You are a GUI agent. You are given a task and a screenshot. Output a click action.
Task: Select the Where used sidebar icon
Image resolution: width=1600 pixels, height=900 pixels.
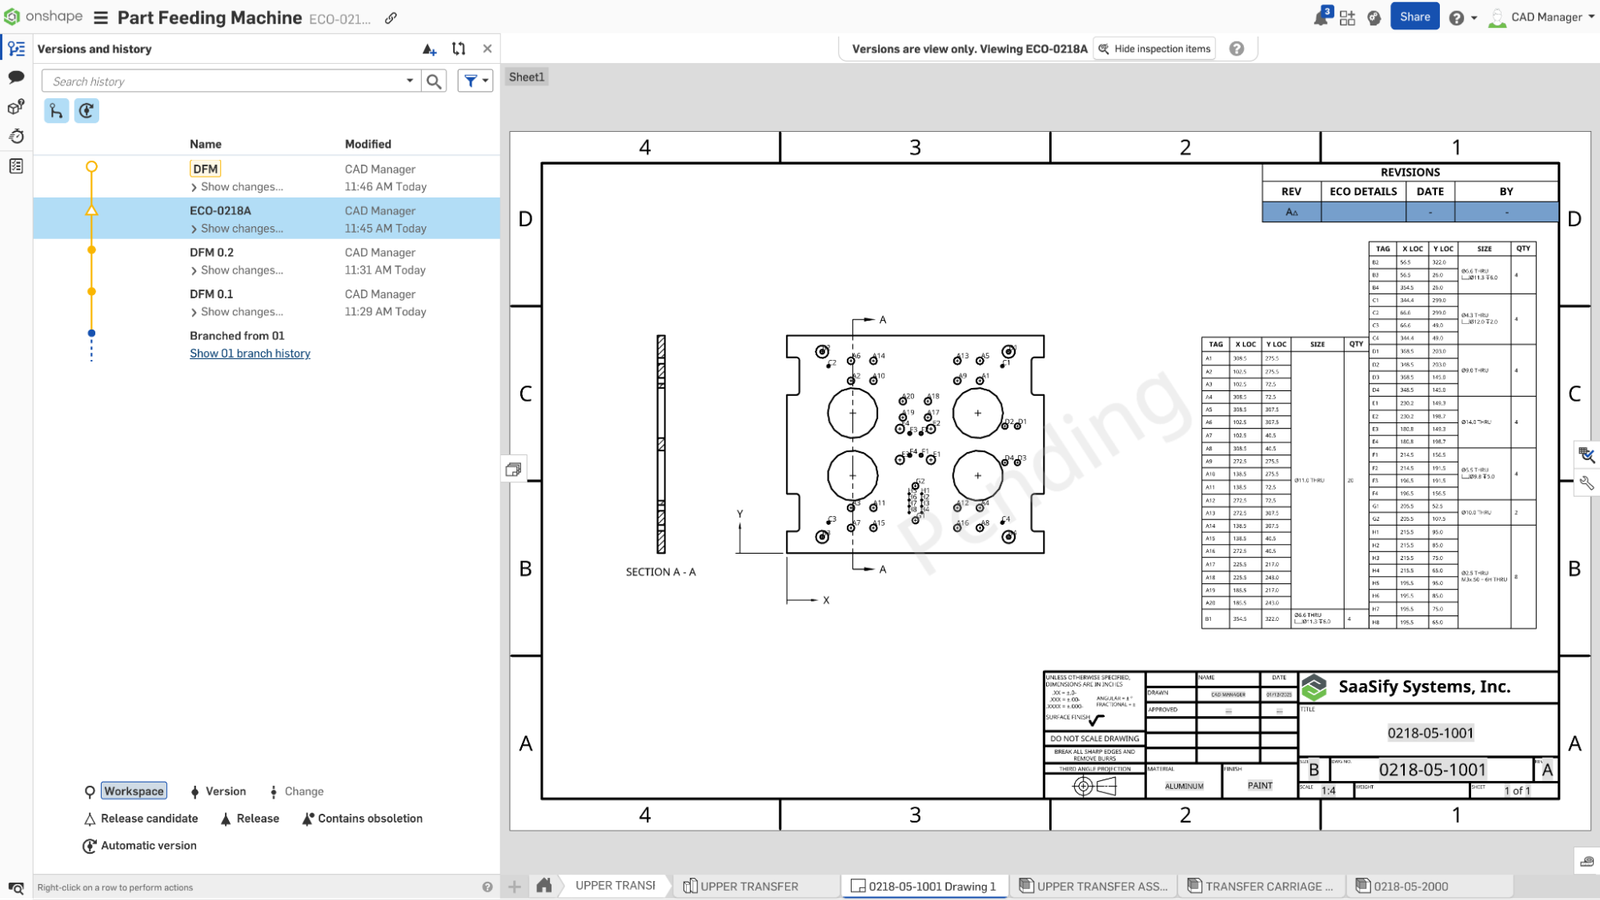(15, 107)
